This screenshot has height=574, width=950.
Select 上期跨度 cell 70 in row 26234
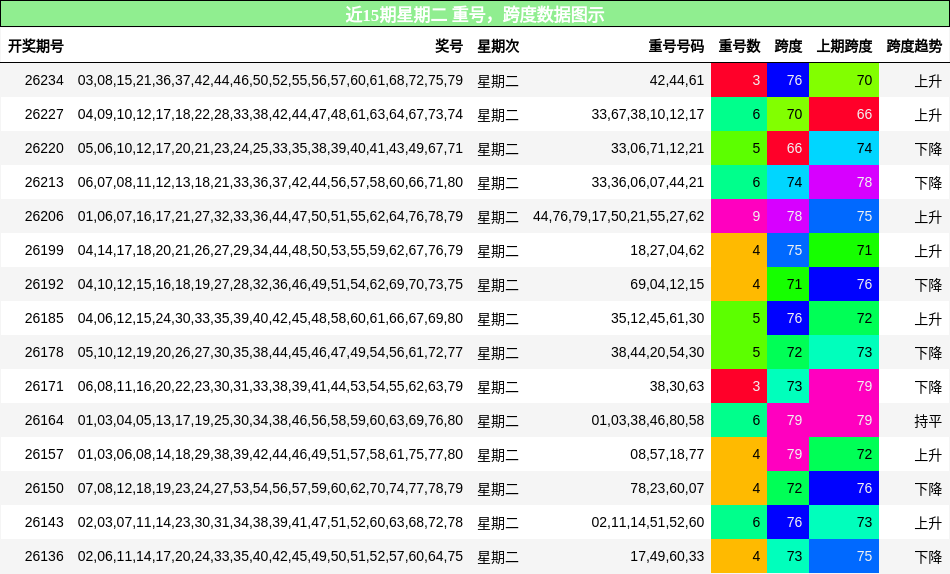[x=845, y=80]
